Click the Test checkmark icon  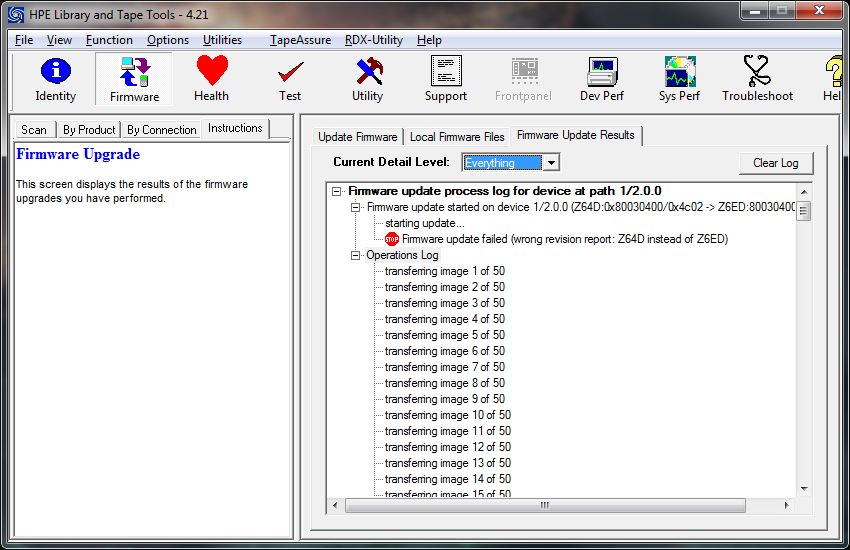click(290, 79)
